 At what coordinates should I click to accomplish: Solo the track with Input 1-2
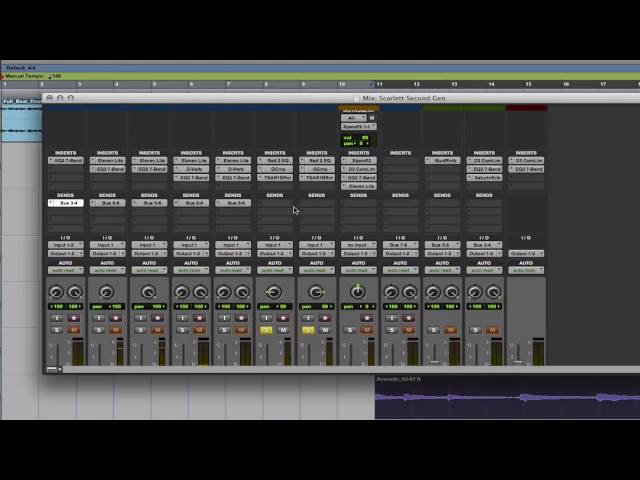(57, 330)
